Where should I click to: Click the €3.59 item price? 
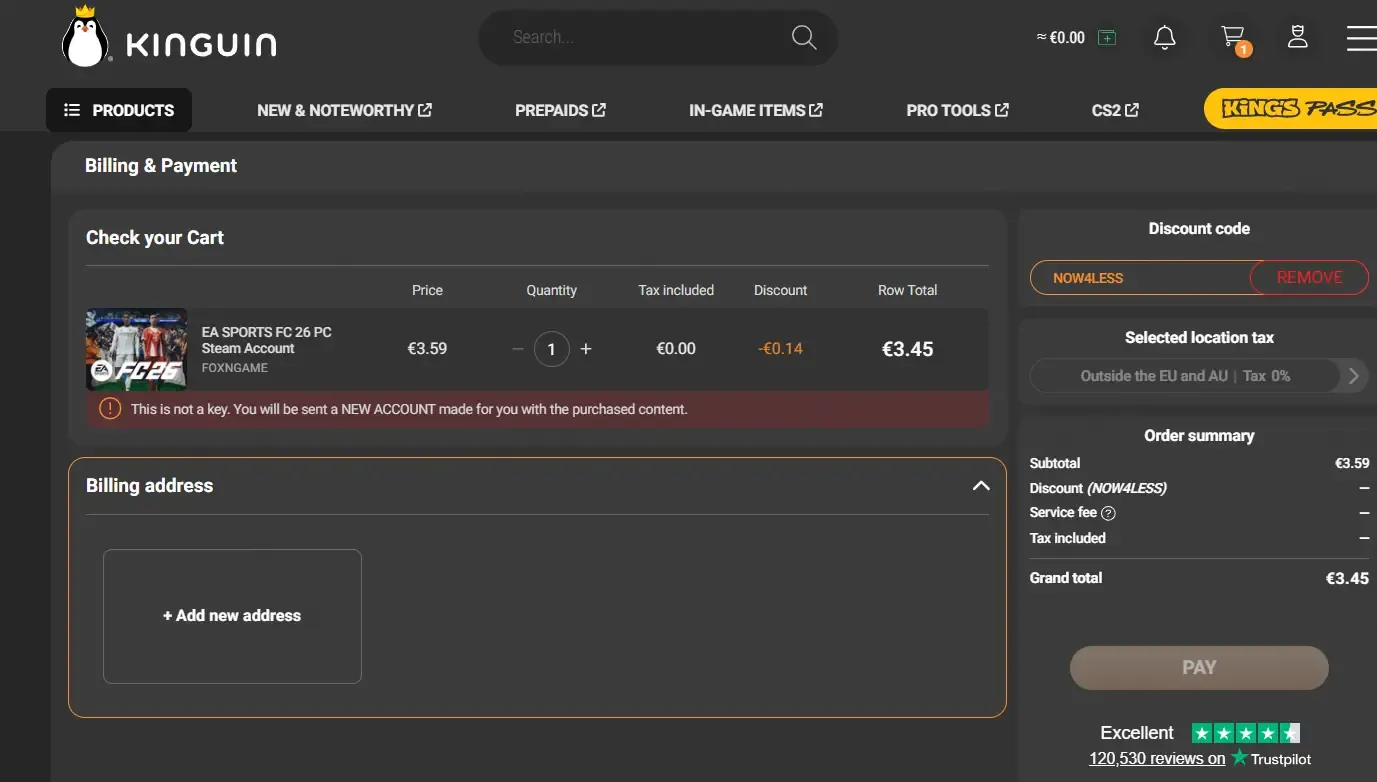pyautogui.click(x=427, y=349)
